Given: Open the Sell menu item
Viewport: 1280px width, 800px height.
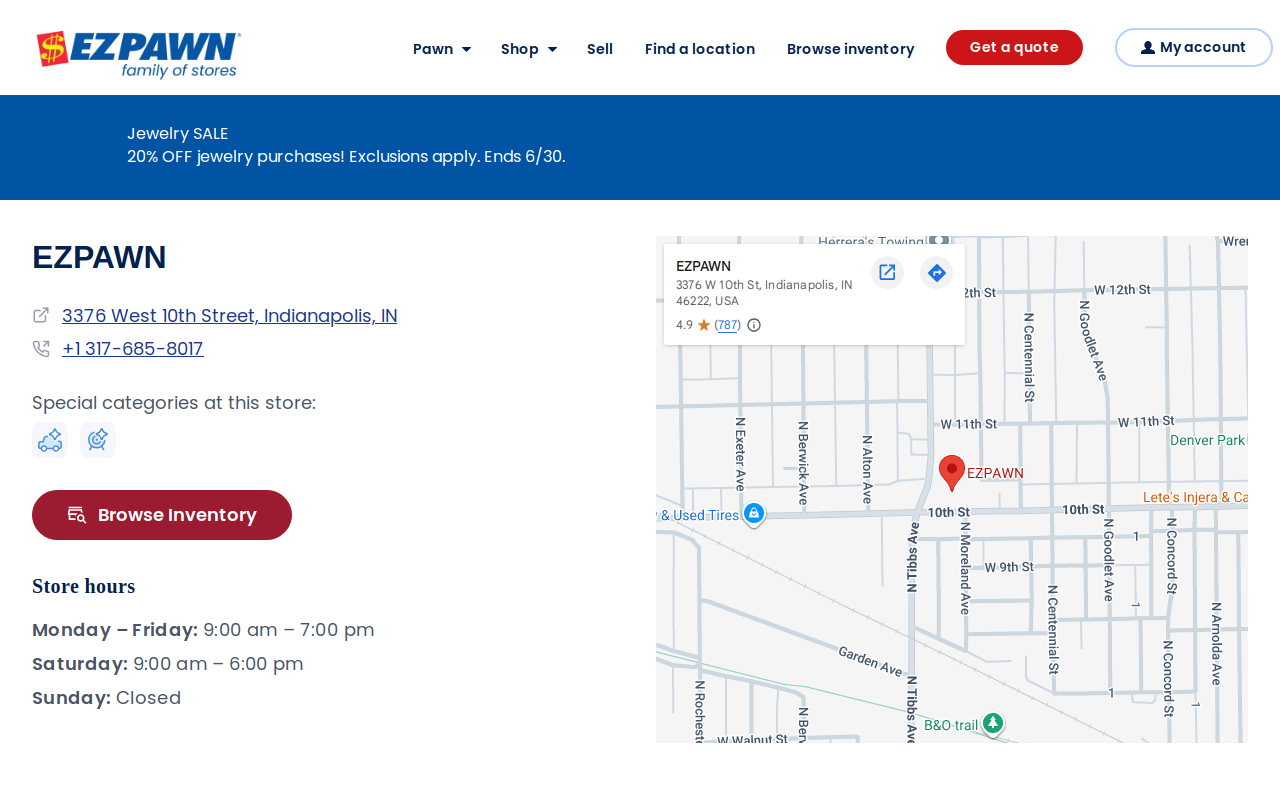Looking at the screenshot, I should click(x=600, y=49).
